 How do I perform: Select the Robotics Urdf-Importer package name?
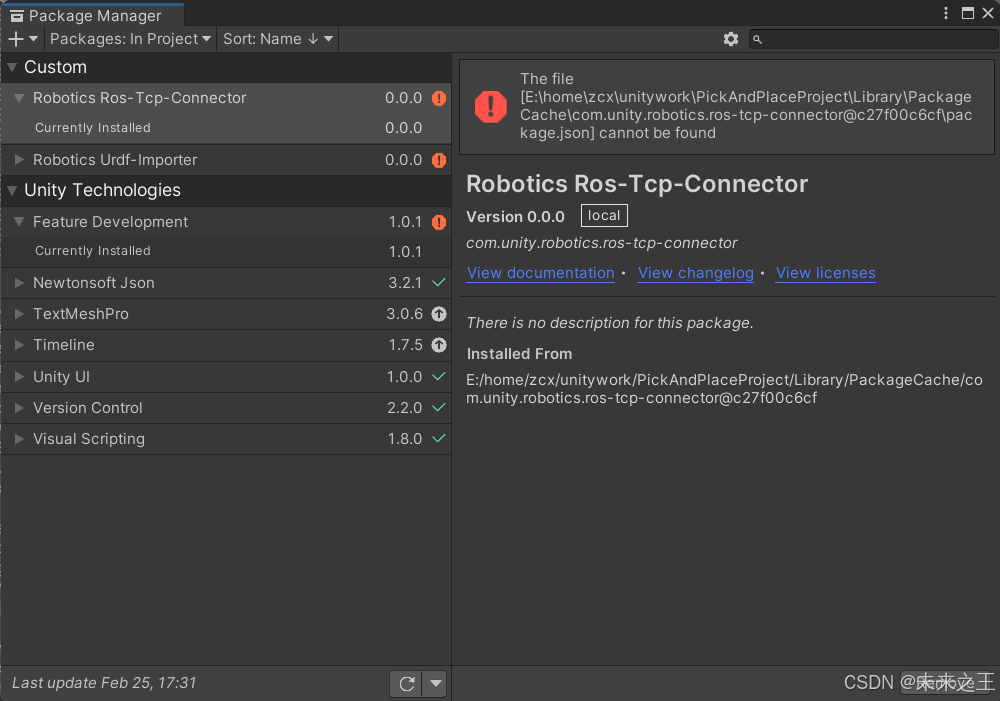115,160
